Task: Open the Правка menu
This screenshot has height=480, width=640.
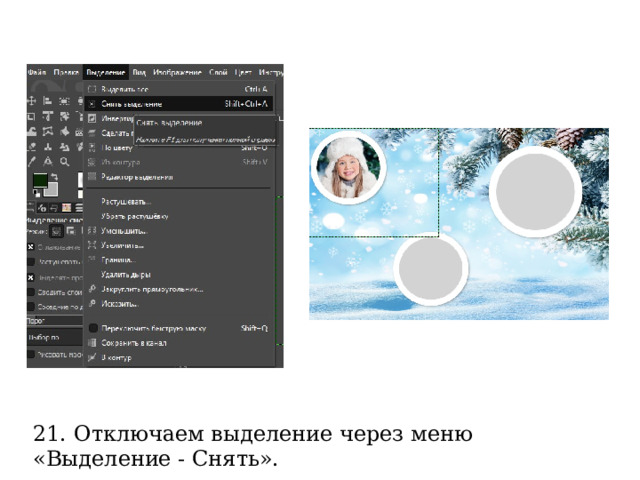Action: (x=66, y=73)
